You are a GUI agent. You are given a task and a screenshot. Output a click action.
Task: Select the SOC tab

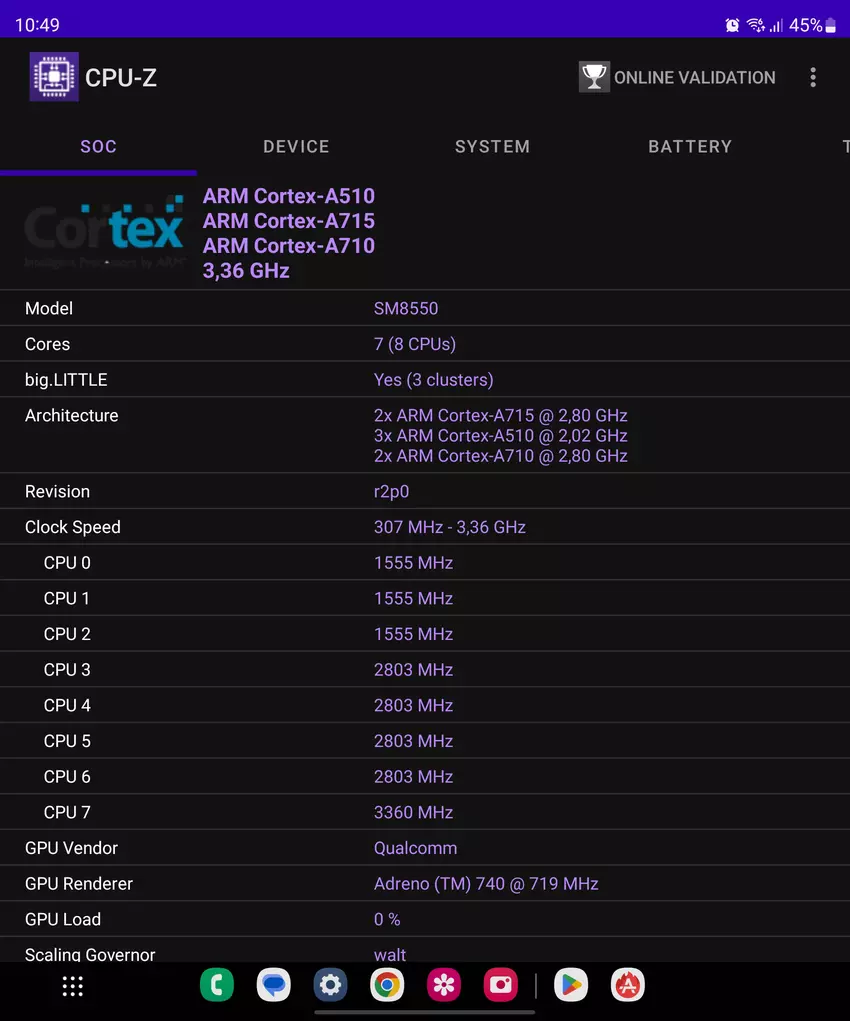pos(98,146)
